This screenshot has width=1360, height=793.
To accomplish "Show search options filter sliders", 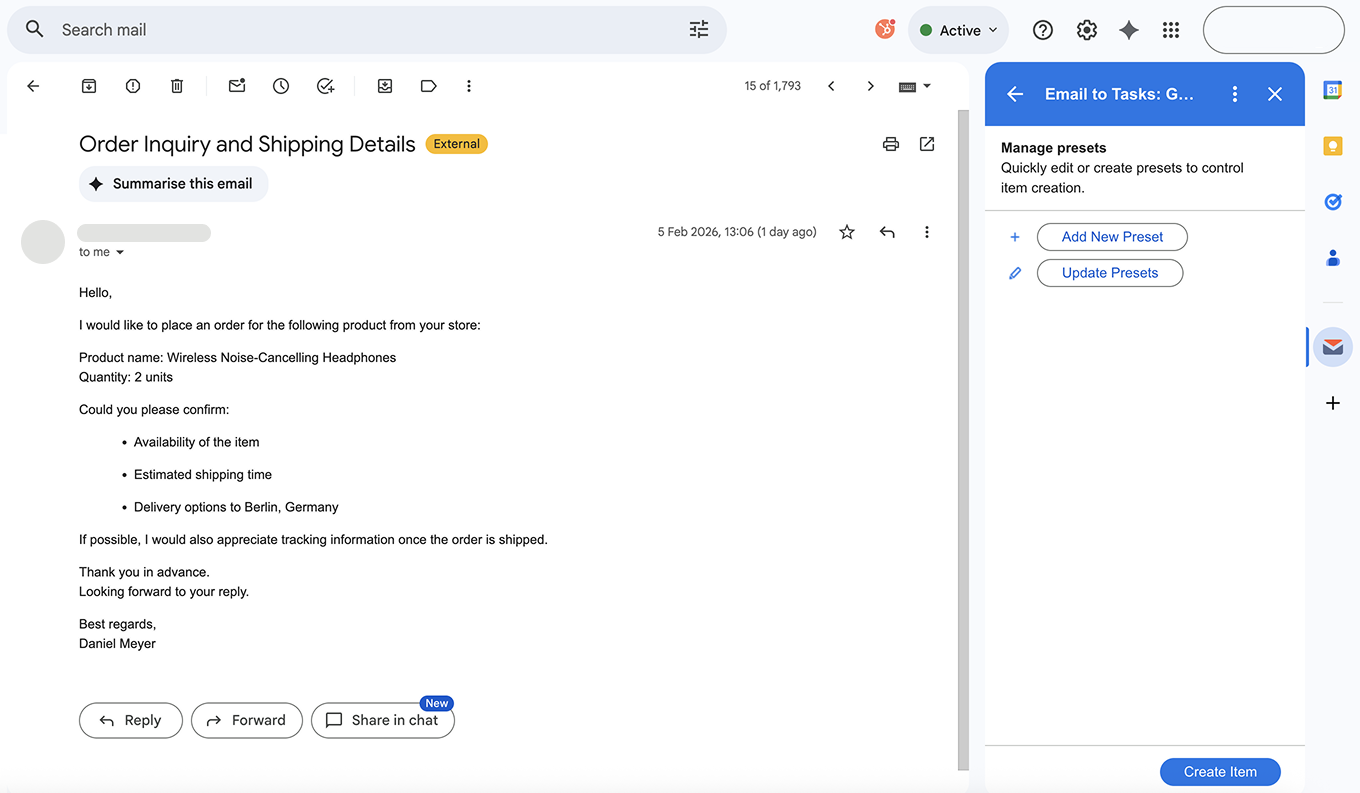I will 699,30.
